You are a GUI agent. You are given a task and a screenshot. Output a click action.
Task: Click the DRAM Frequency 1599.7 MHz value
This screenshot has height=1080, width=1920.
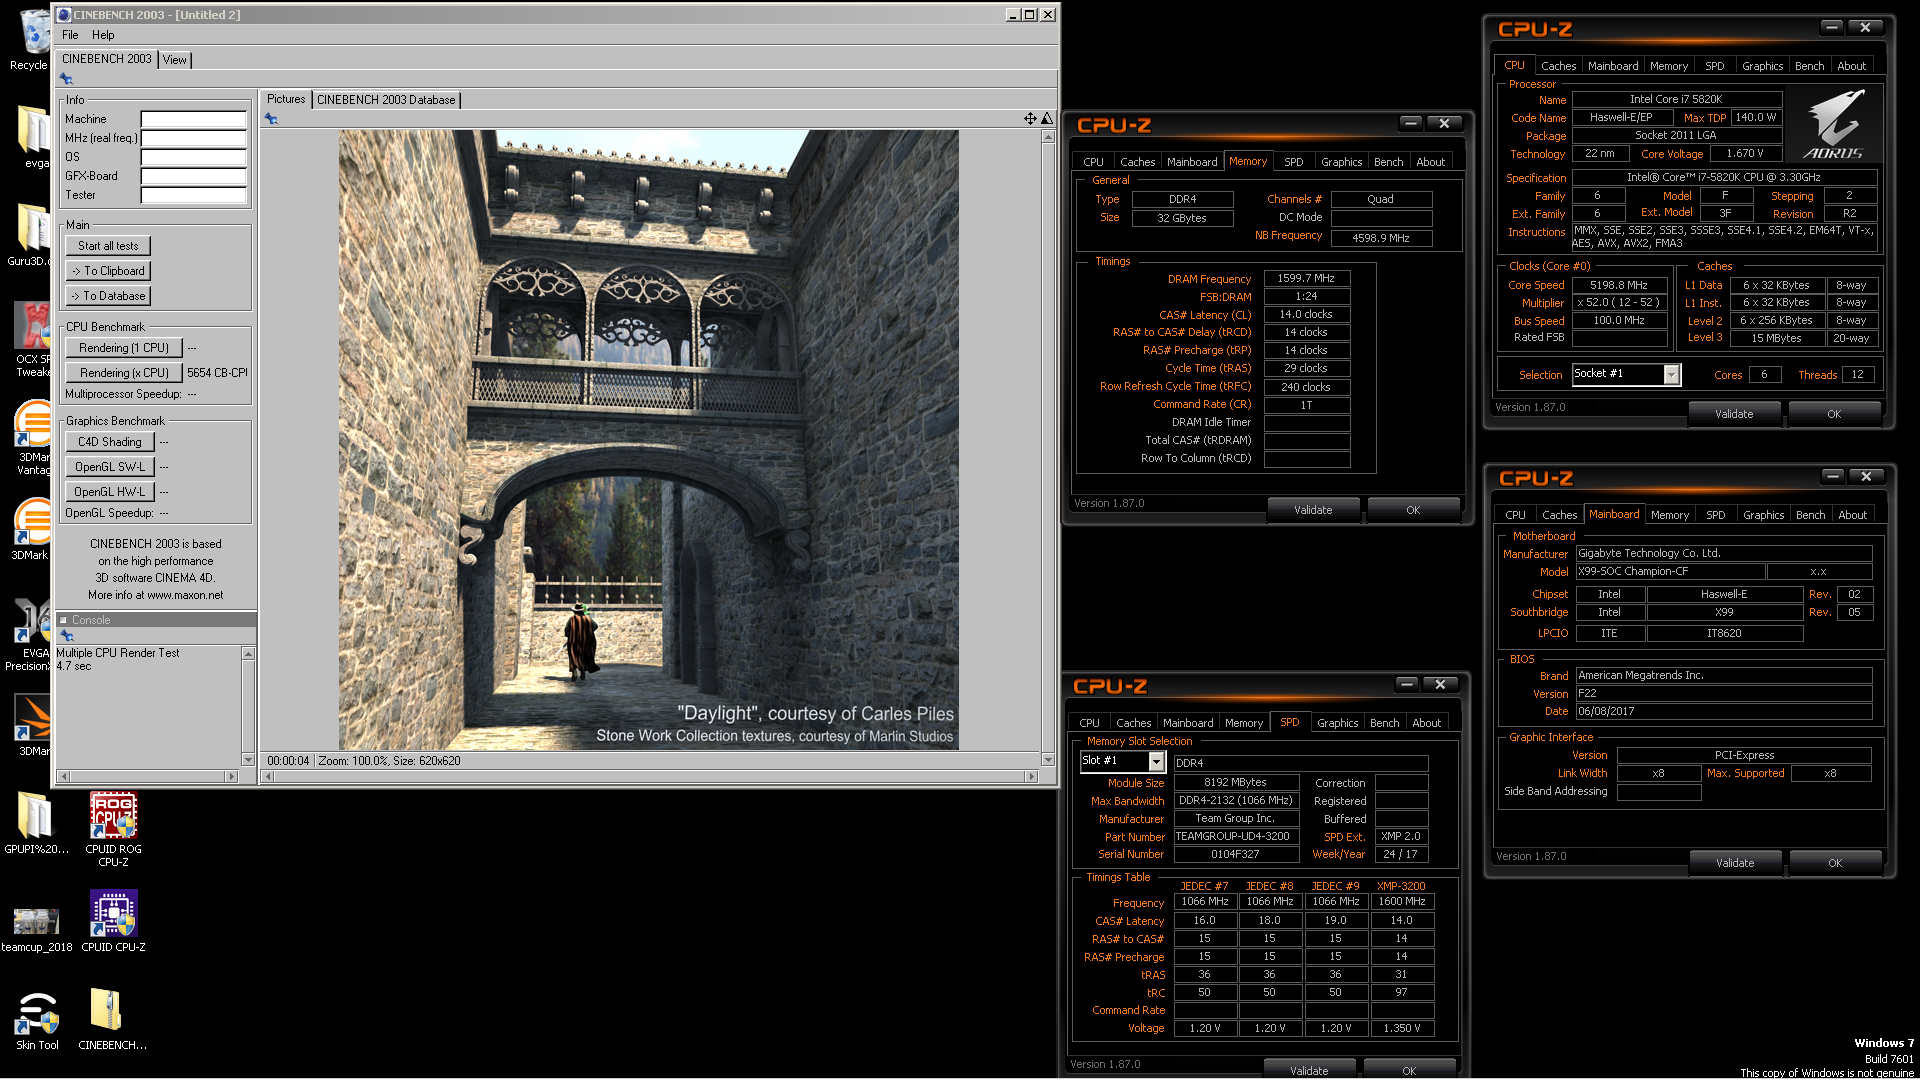[x=1306, y=279]
